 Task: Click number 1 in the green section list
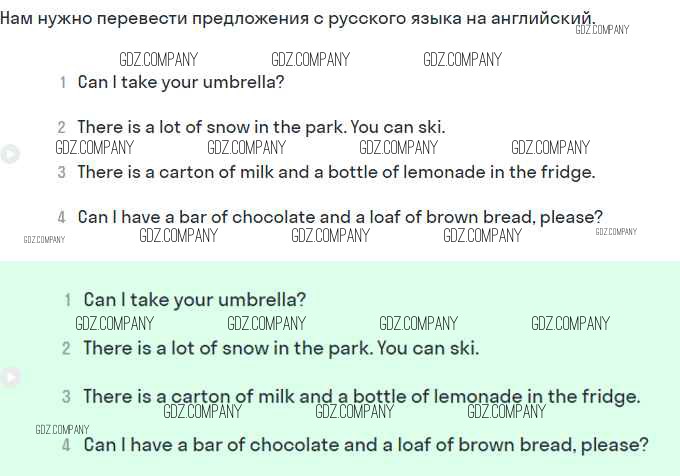click(68, 300)
